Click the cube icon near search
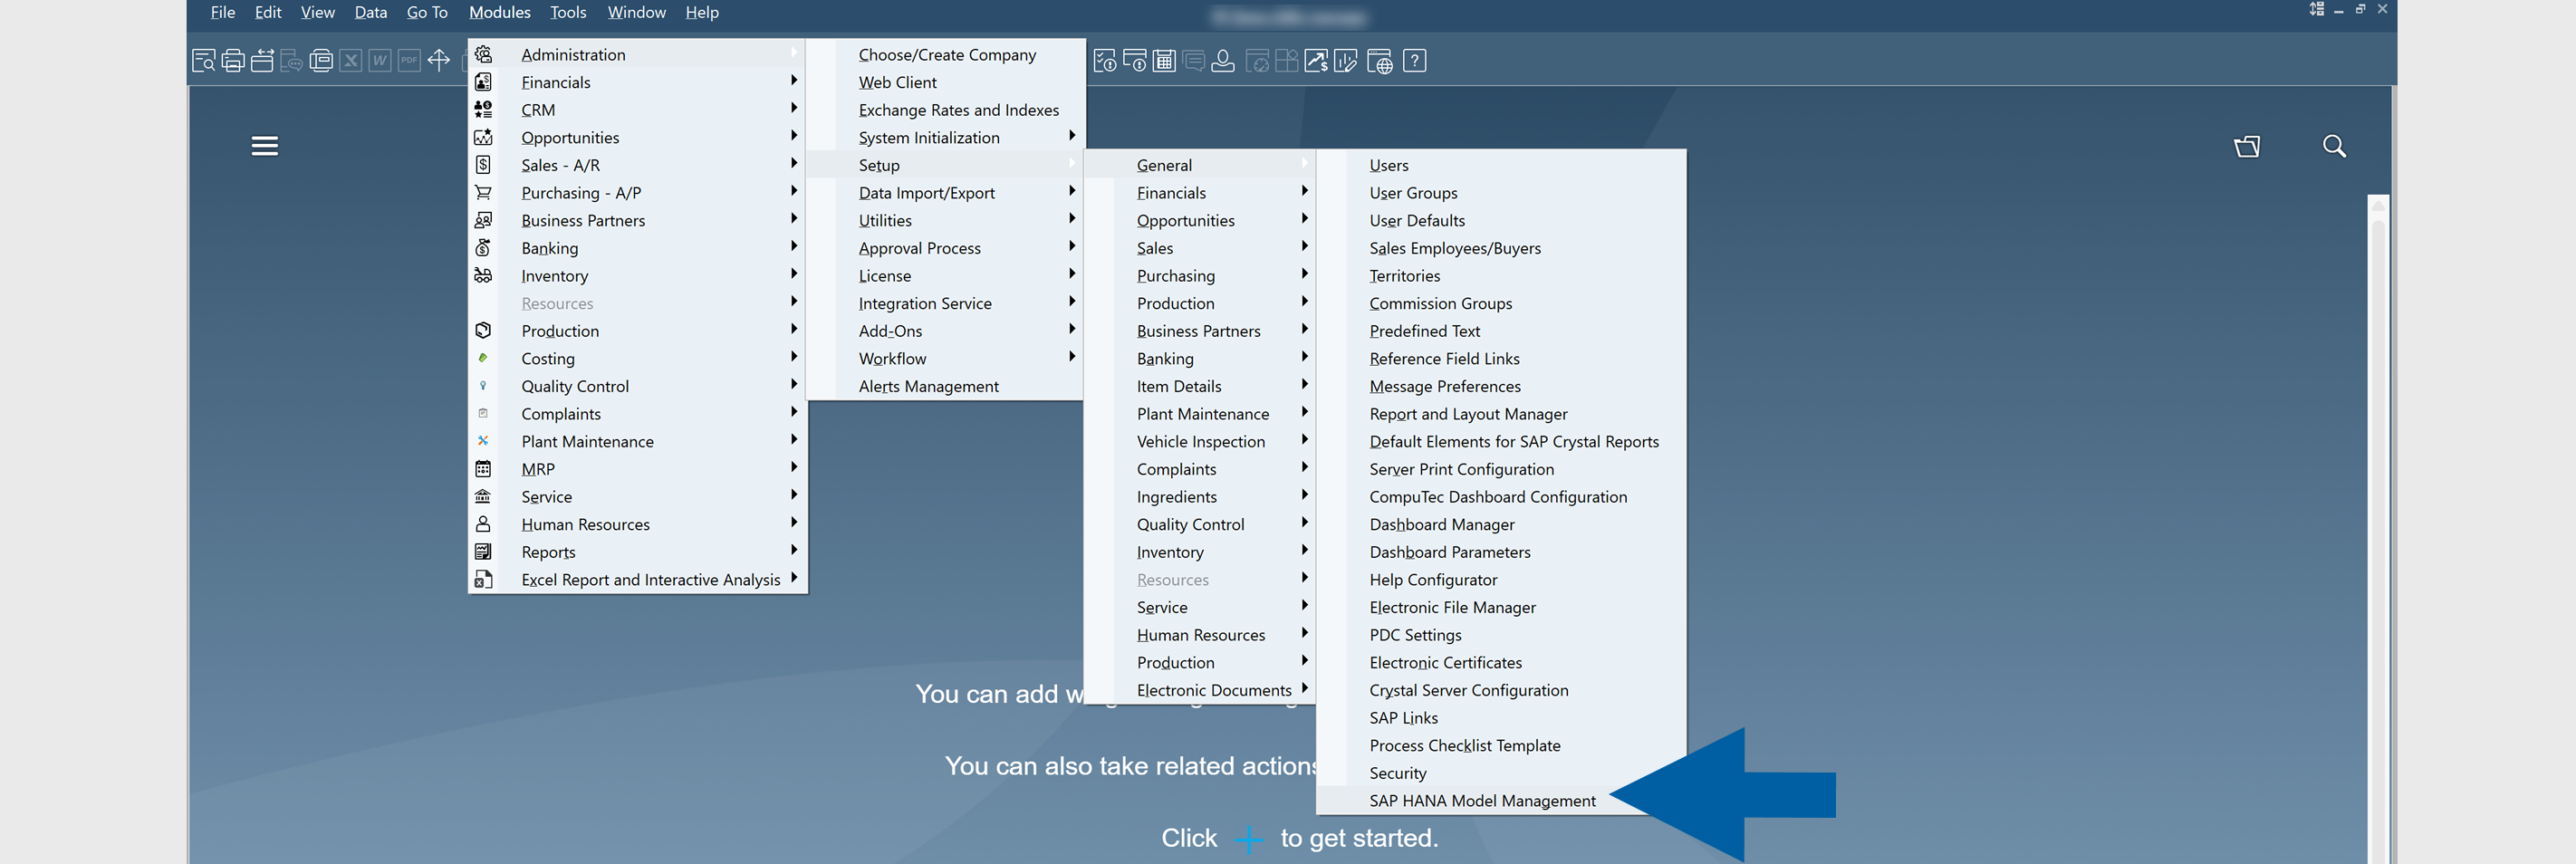The image size is (2576, 864). coord(2247,147)
